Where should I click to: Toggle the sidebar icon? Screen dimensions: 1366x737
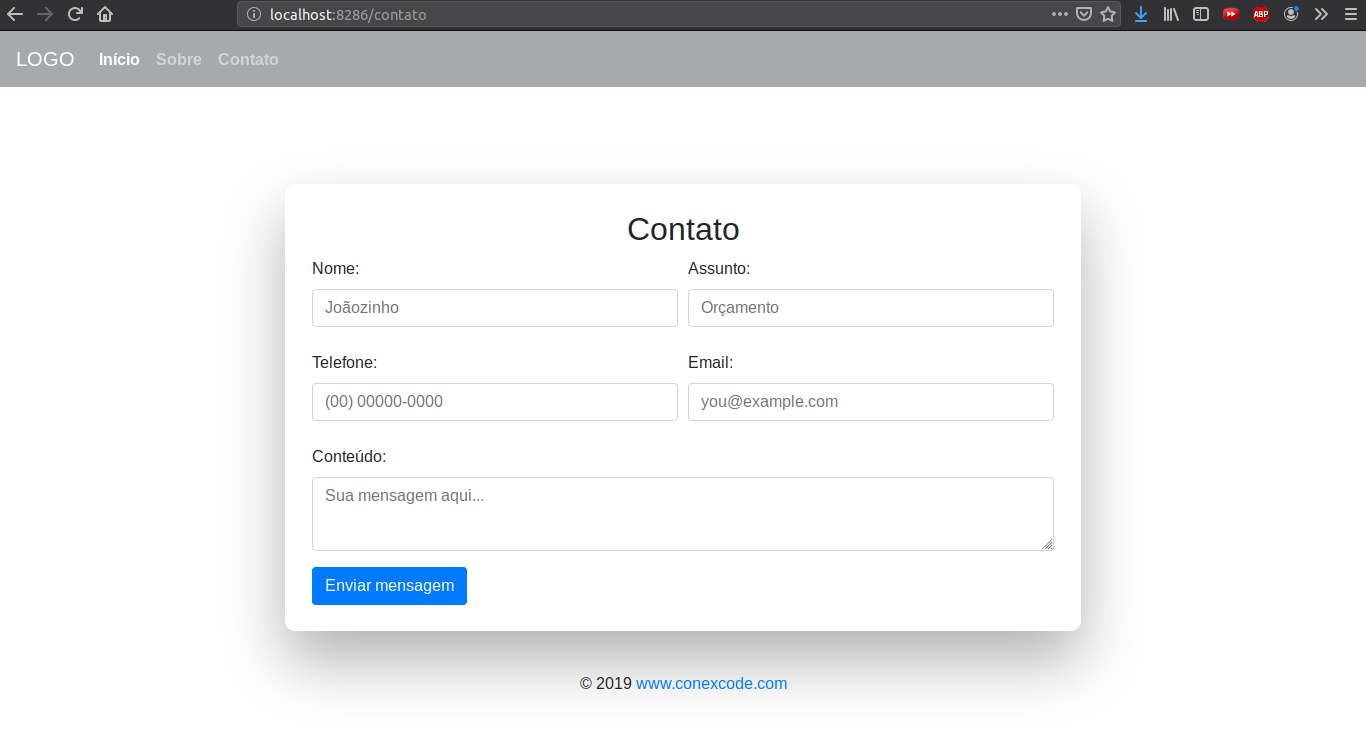[x=1201, y=14]
